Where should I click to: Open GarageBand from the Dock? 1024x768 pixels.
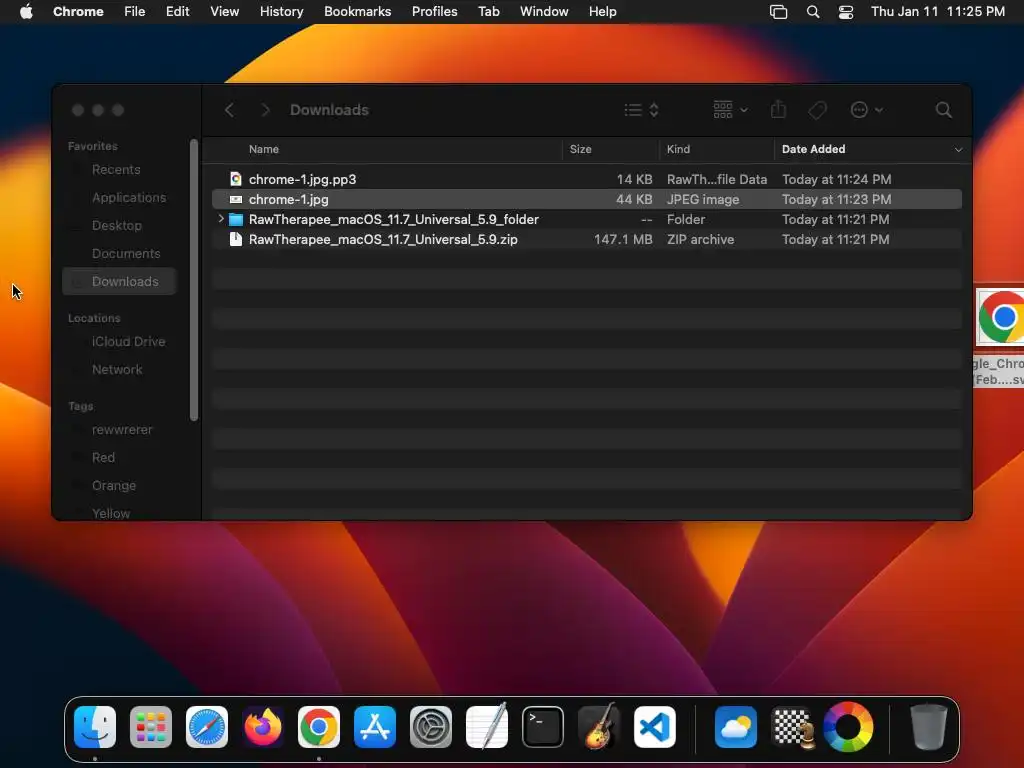pos(599,727)
